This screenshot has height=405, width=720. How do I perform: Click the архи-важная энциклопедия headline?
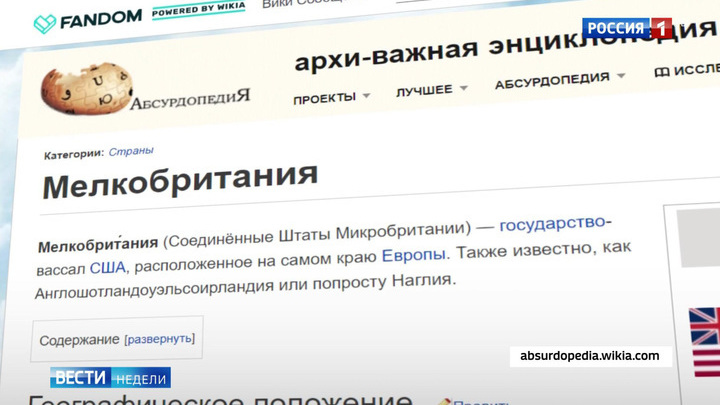[505, 45]
